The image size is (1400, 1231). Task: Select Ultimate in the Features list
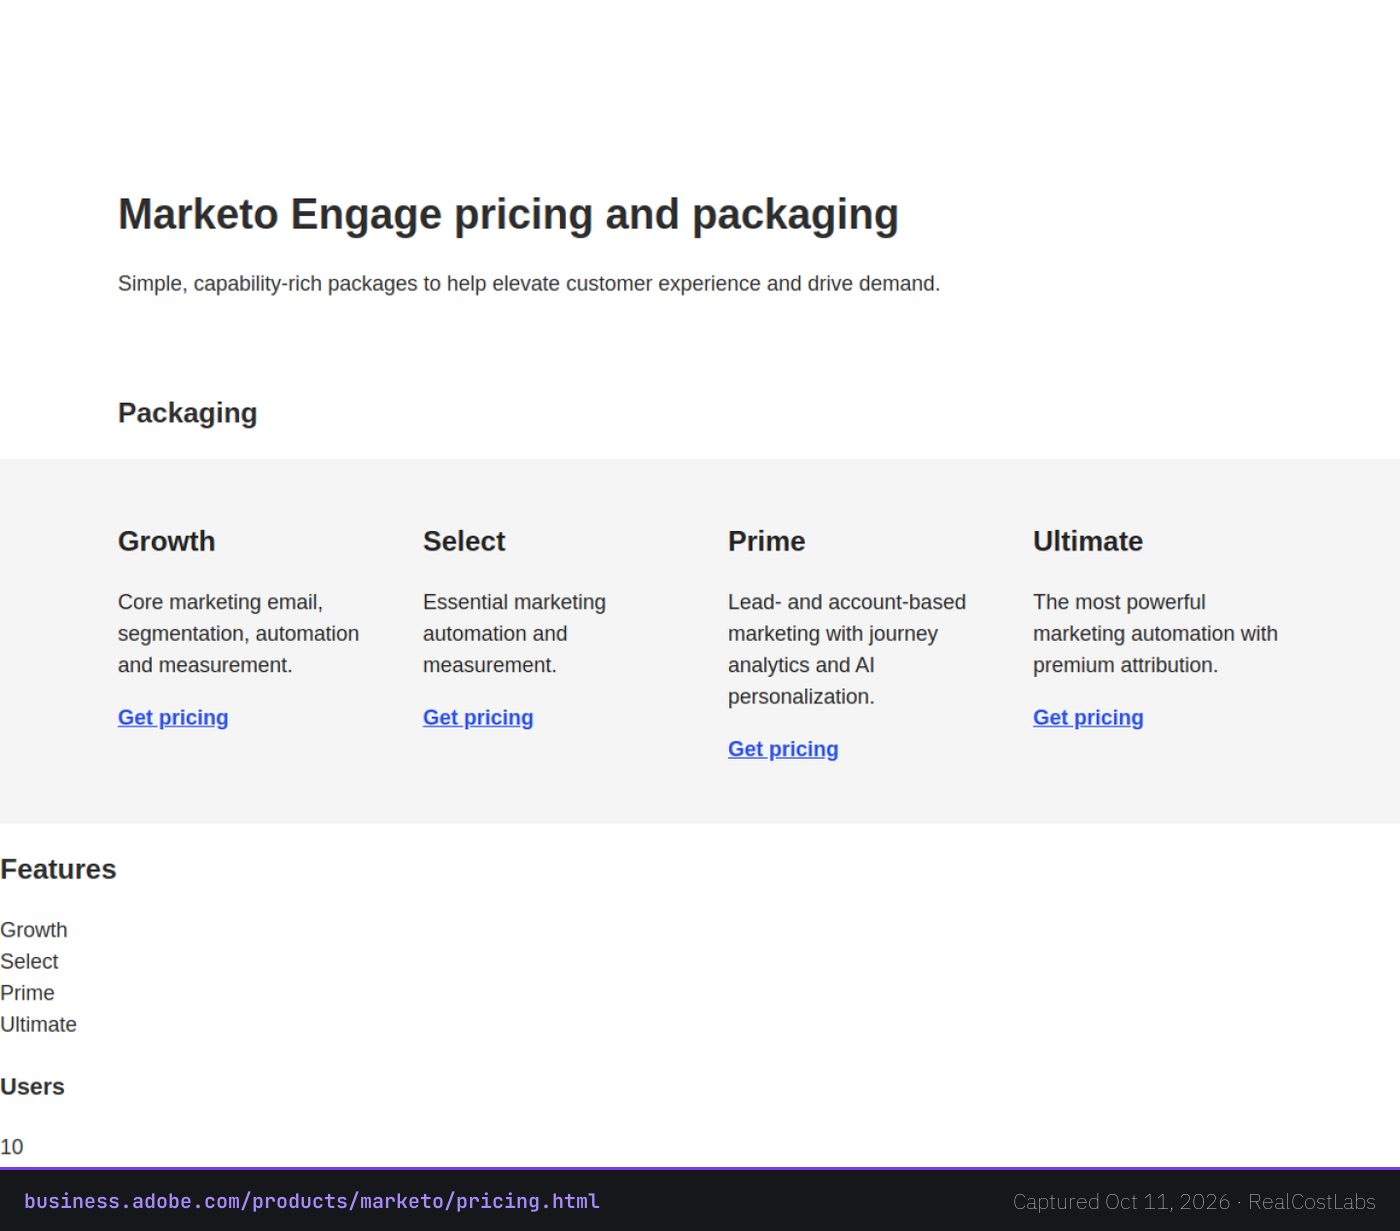pos(38,1024)
